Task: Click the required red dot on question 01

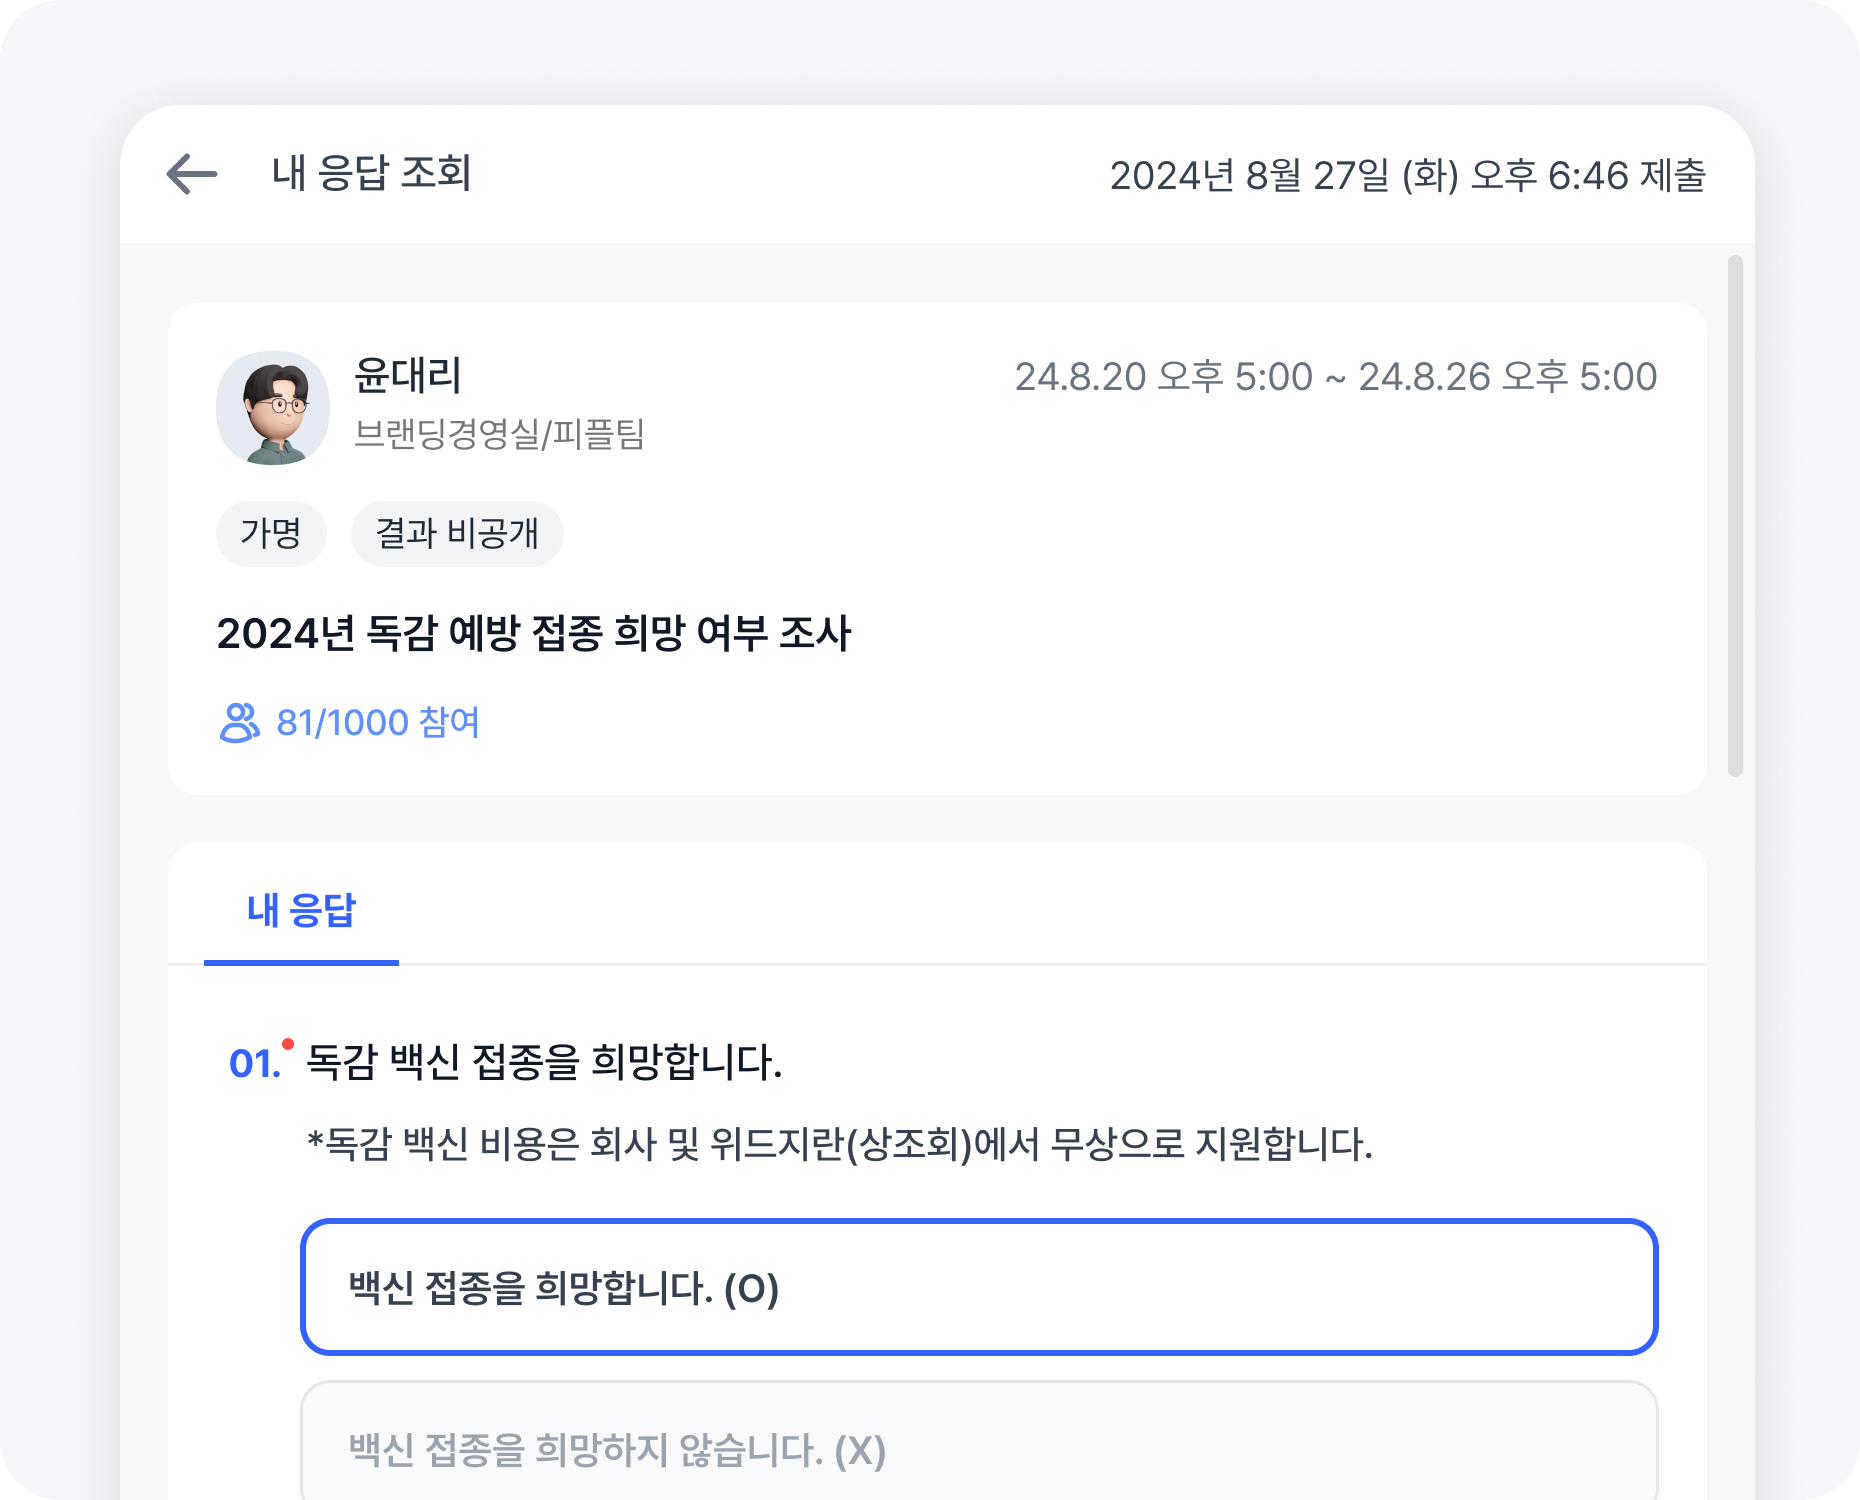Action: 288,1044
